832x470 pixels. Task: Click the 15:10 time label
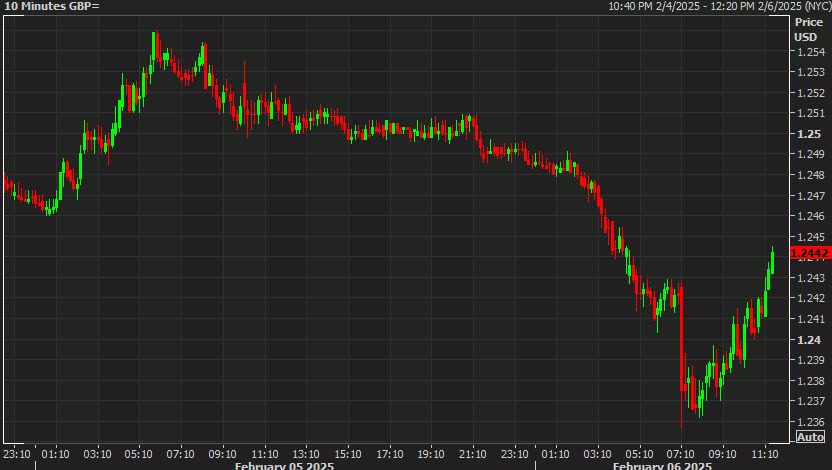tap(348, 454)
